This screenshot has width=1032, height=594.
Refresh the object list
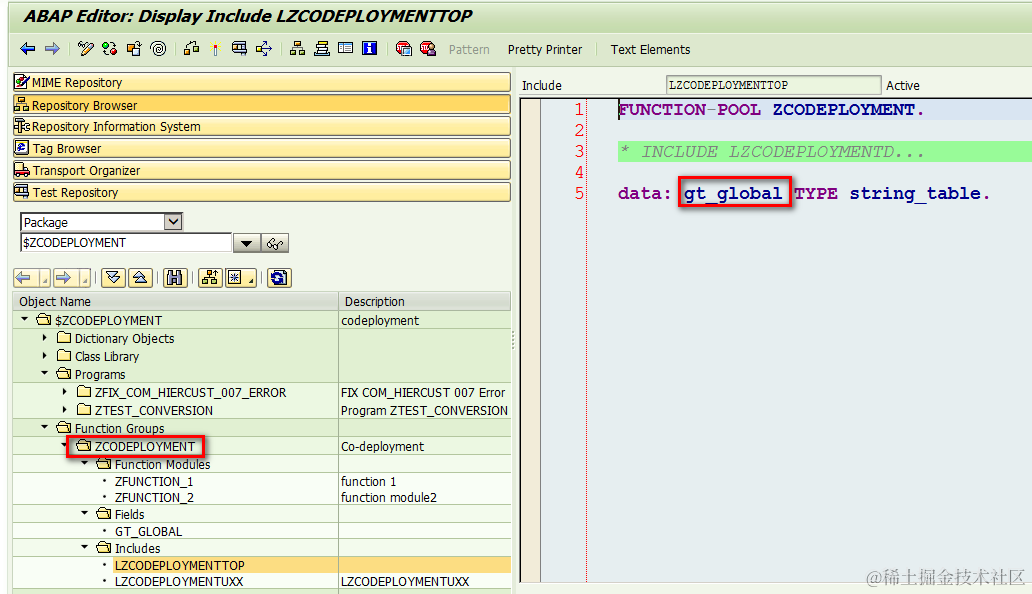click(x=279, y=278)
